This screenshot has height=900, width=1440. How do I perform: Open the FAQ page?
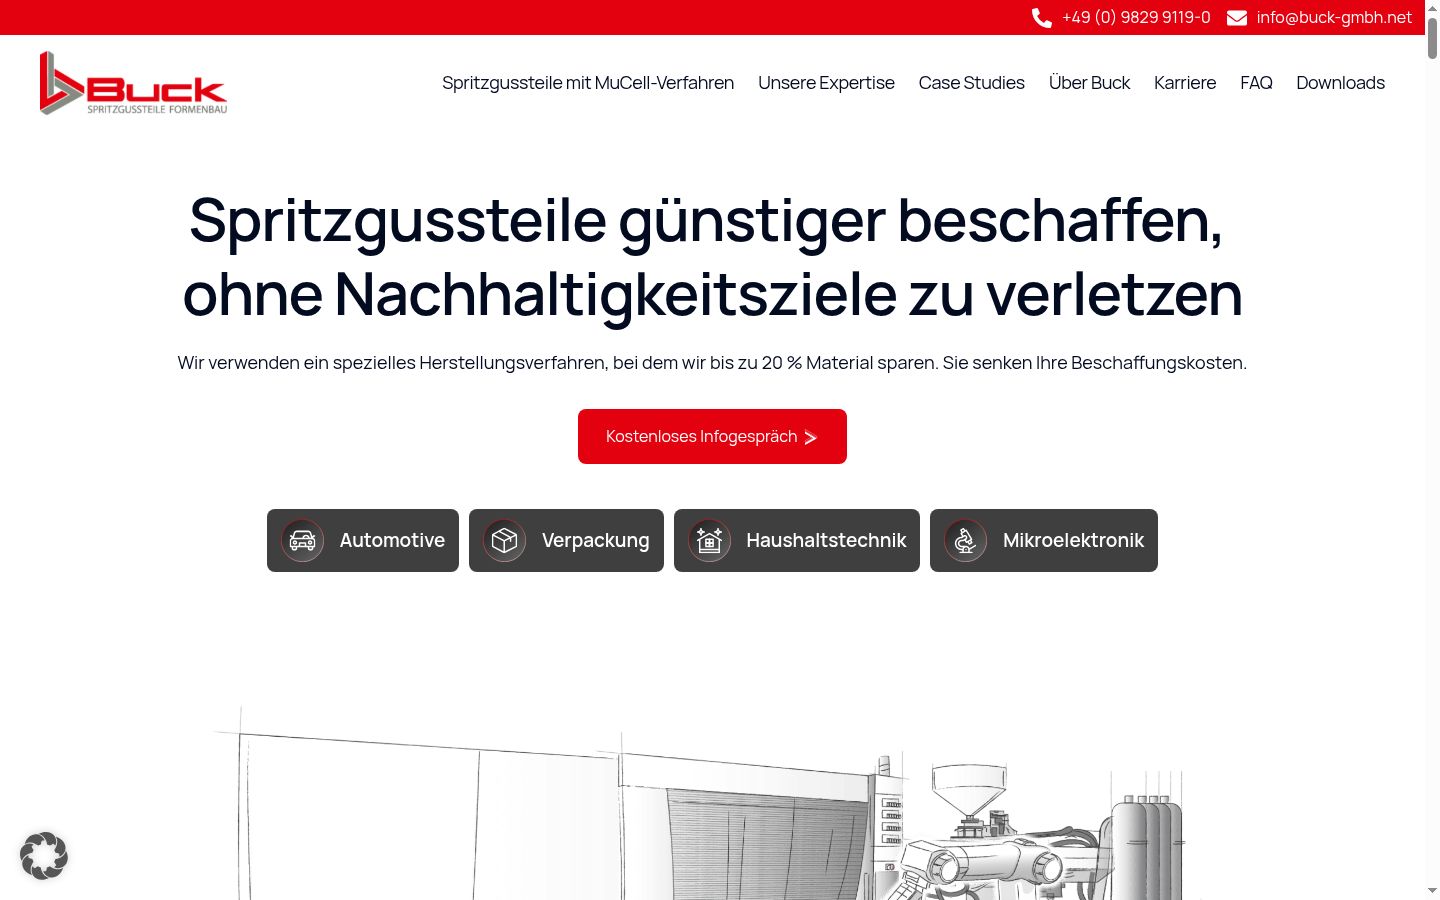[1256, 83]
